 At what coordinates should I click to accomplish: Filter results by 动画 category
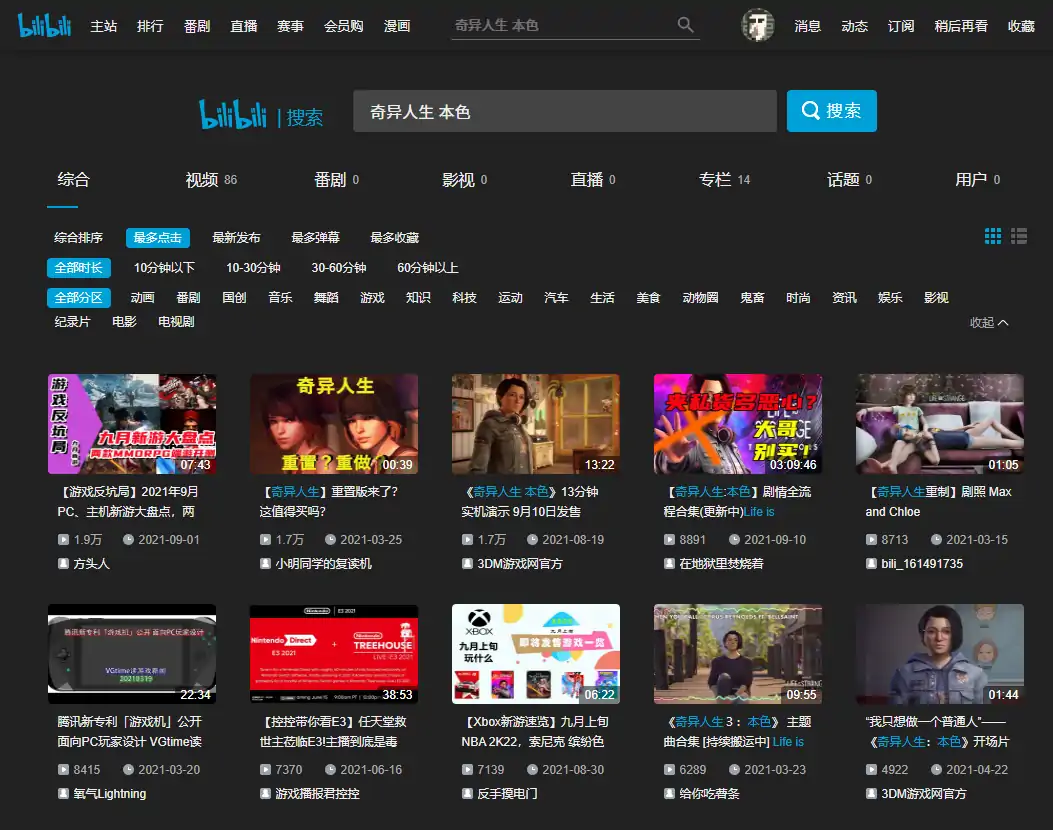(142, 297)
